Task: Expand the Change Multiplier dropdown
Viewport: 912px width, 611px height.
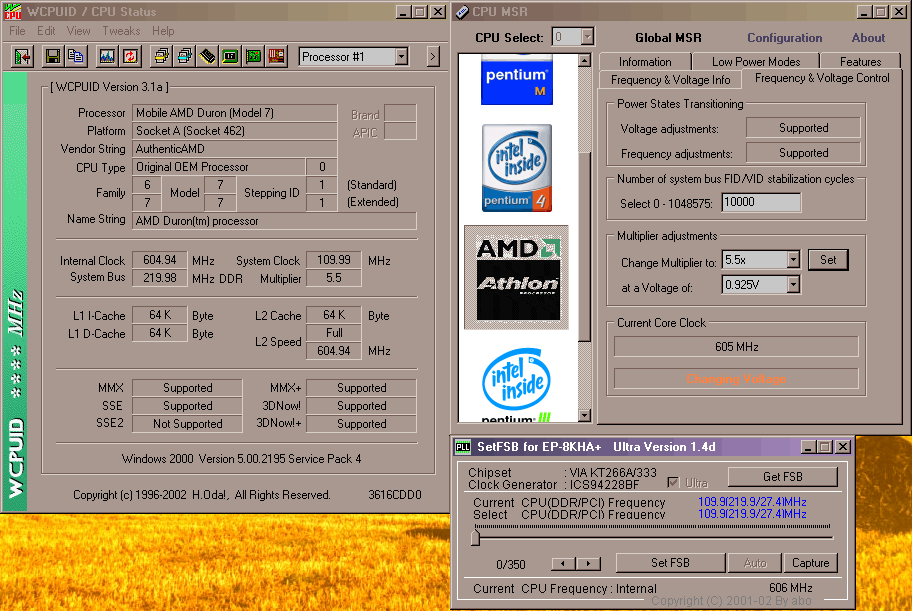Action: (x=792, y=260)
